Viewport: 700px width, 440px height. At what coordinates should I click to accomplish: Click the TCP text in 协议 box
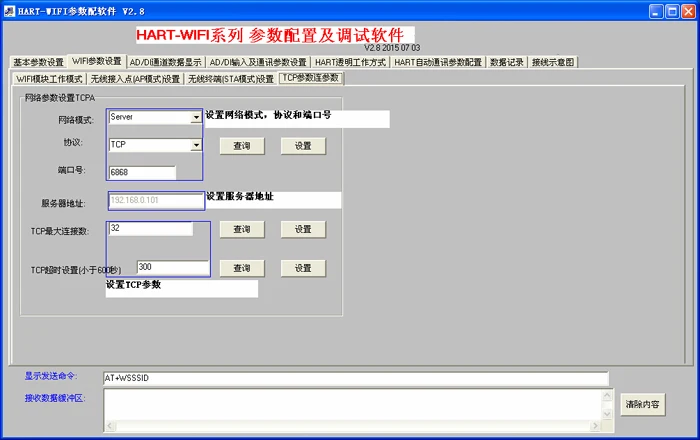118,145
